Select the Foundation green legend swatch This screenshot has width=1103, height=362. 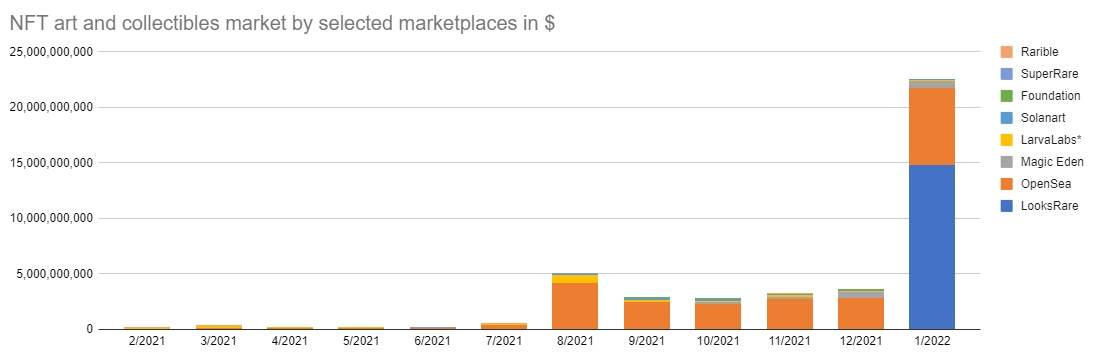point(1006,96)
